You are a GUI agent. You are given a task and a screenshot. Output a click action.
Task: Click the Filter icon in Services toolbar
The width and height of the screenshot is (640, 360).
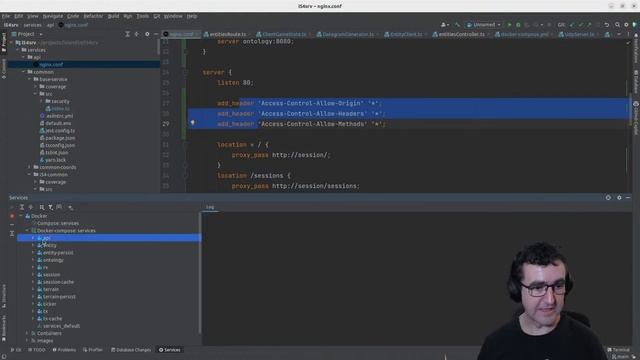(x=51, y=207)
